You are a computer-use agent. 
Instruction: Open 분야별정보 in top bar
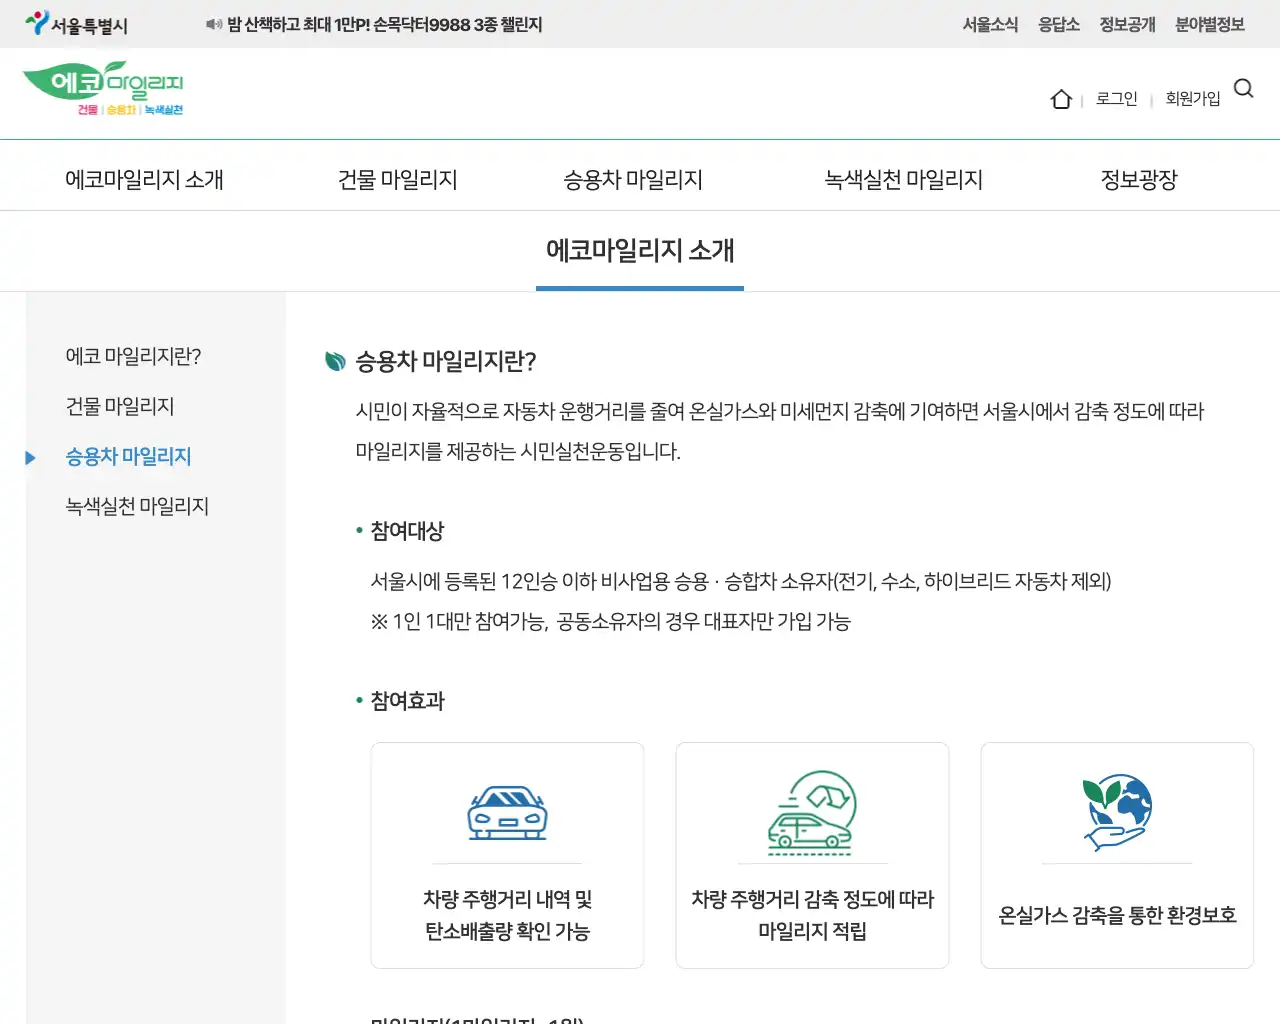[x=1210, y=24]
